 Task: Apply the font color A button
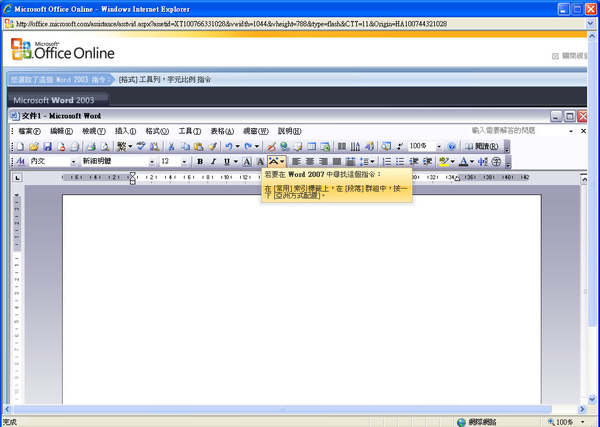tap(463, 161)
